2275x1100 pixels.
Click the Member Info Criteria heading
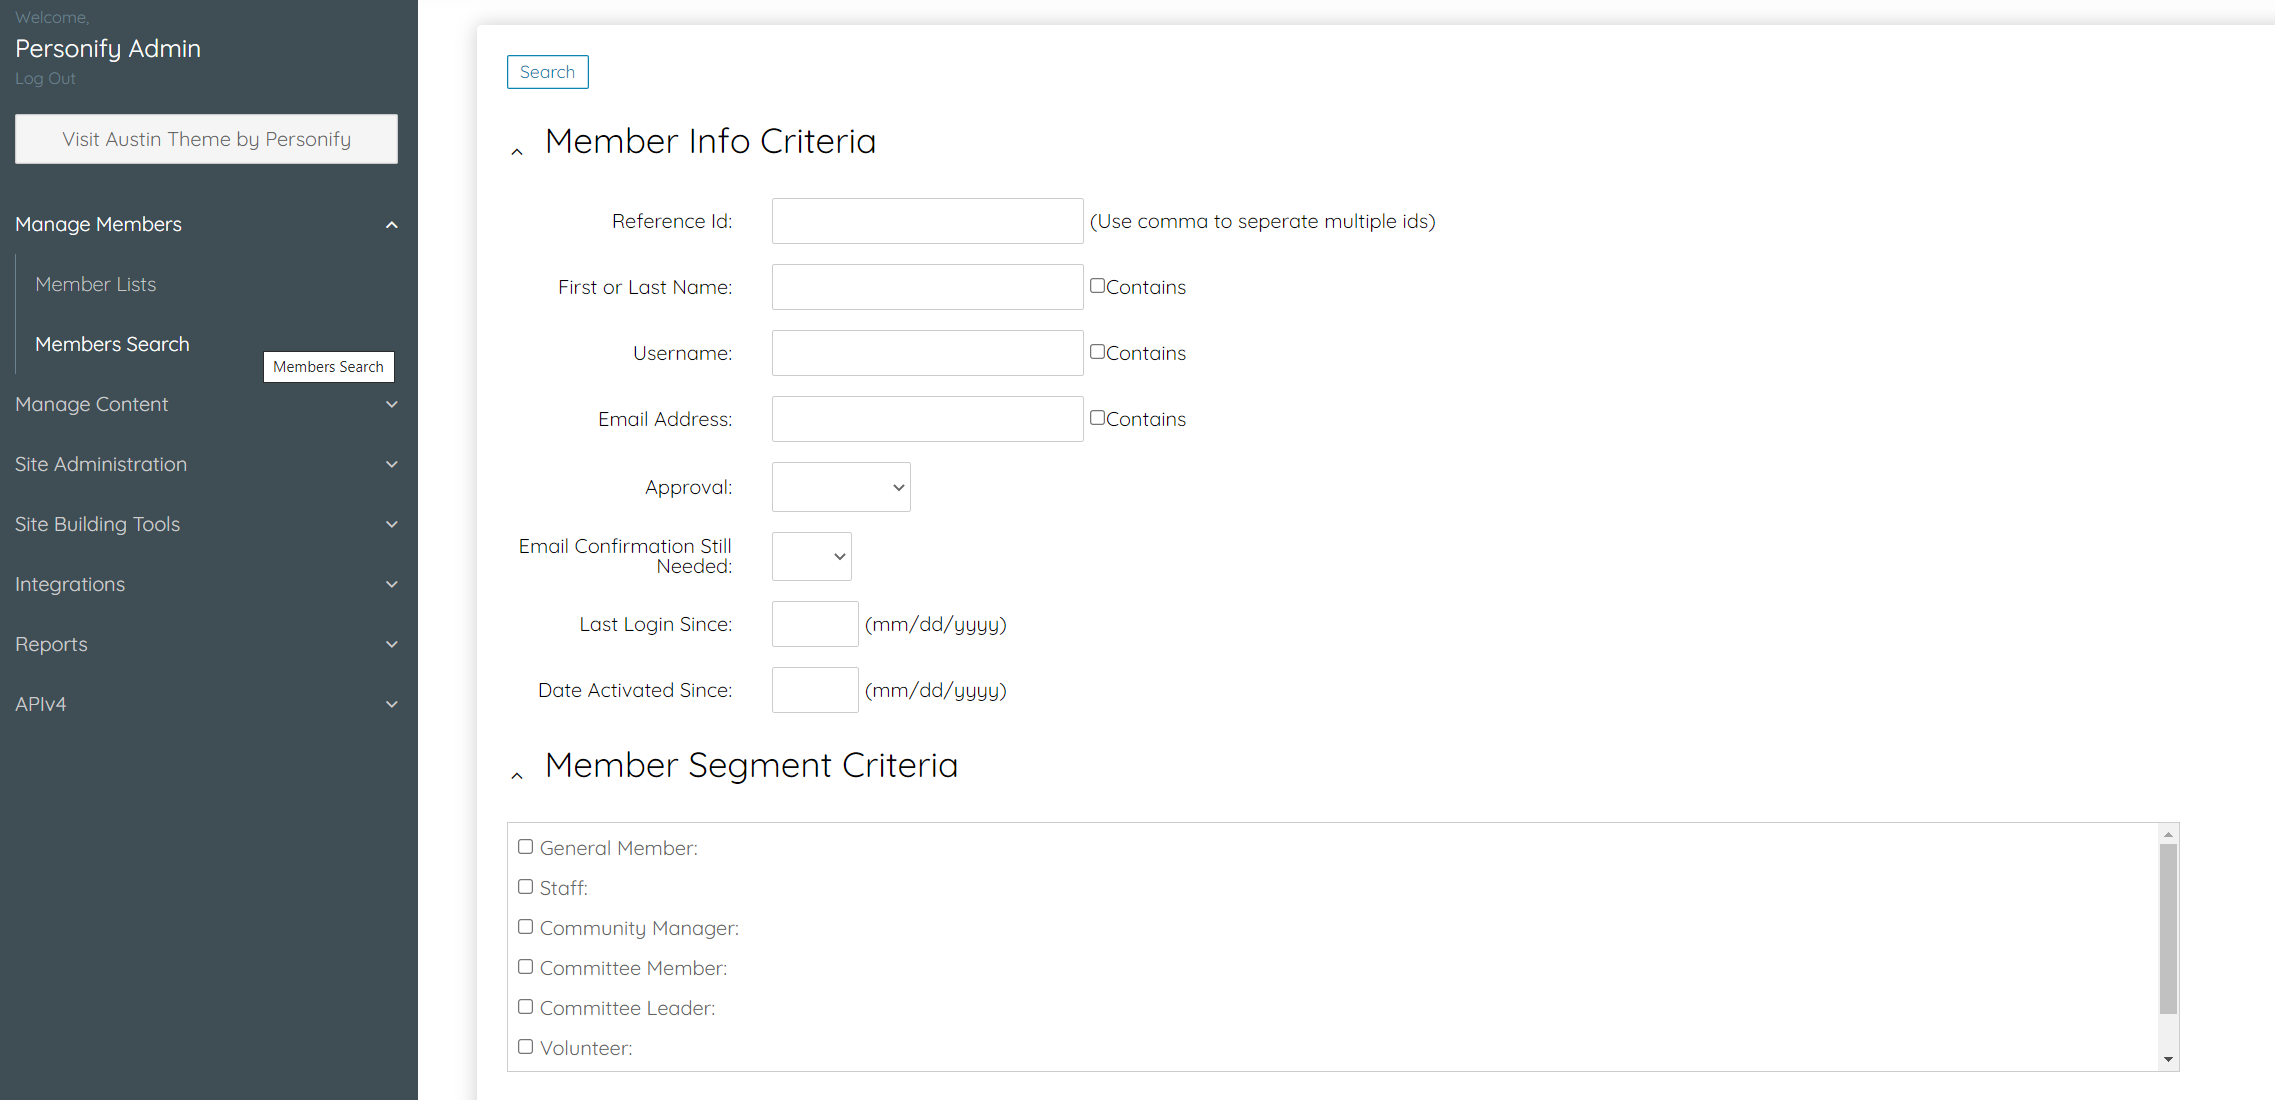coord(711,141)
